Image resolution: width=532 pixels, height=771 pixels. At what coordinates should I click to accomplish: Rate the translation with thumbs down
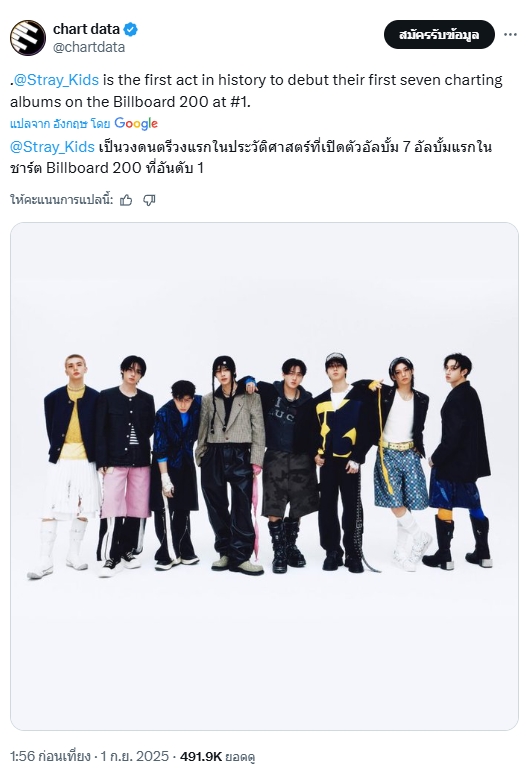[x=149, y=200]
